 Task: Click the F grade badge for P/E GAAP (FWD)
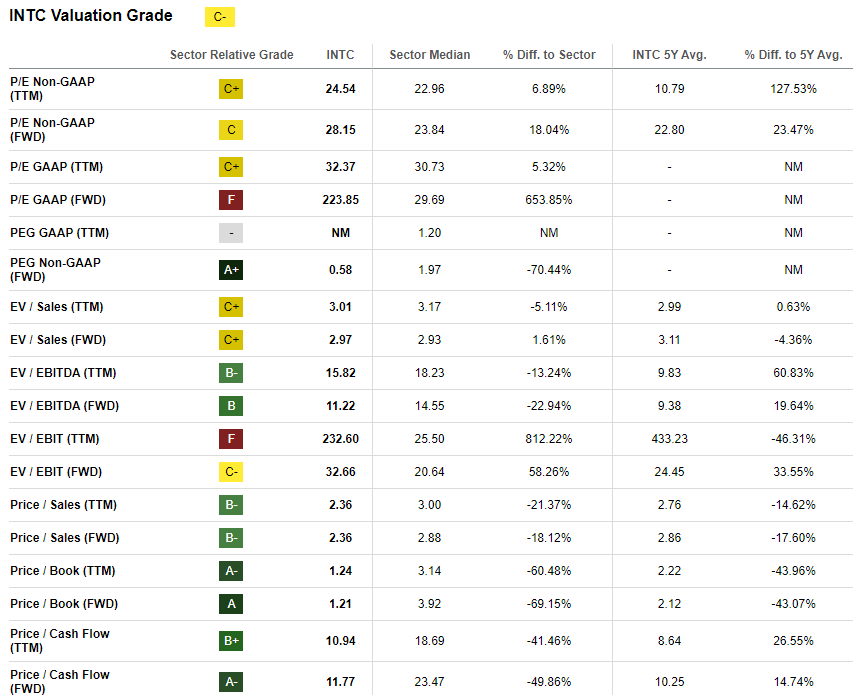pos(231,200)
